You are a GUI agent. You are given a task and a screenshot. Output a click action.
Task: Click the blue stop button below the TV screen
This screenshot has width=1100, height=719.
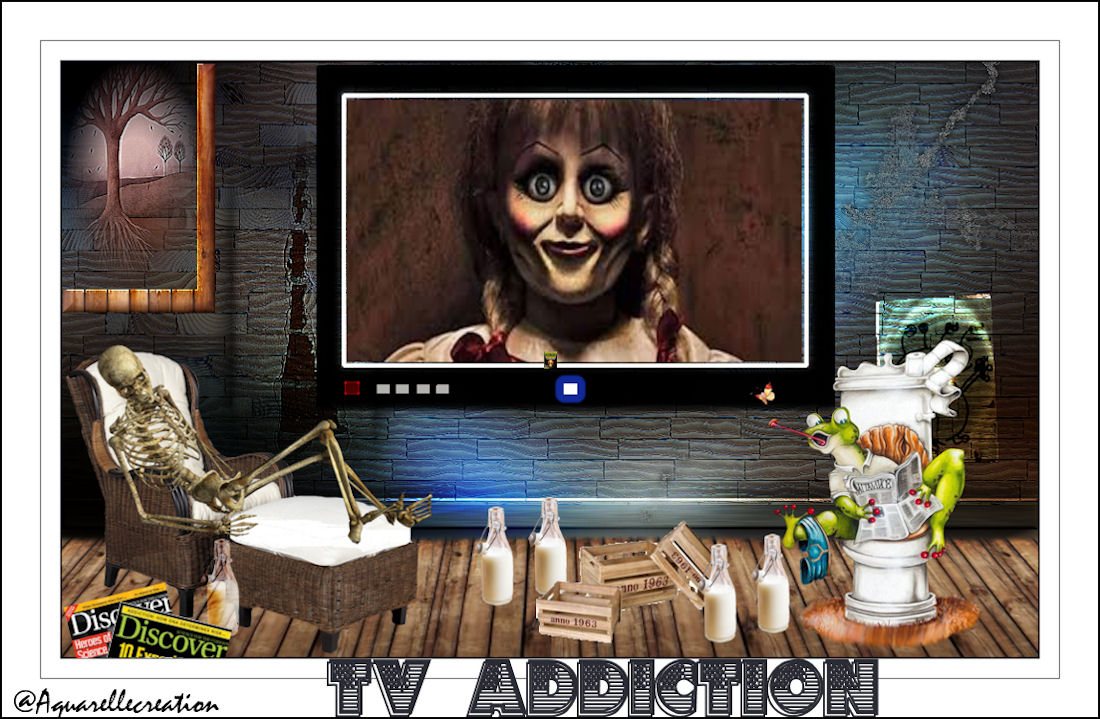[570, 389]
